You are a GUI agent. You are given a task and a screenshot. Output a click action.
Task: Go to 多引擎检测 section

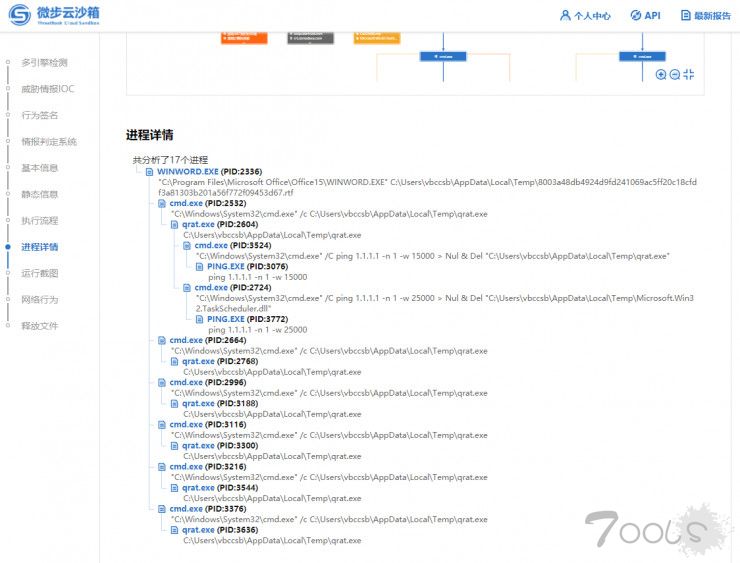[x=44, y=62]
